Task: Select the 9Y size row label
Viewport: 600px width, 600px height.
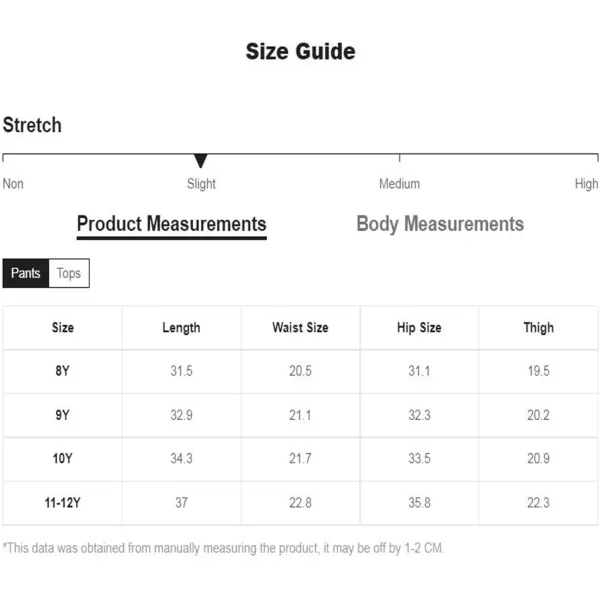Action: click(62, 415)
